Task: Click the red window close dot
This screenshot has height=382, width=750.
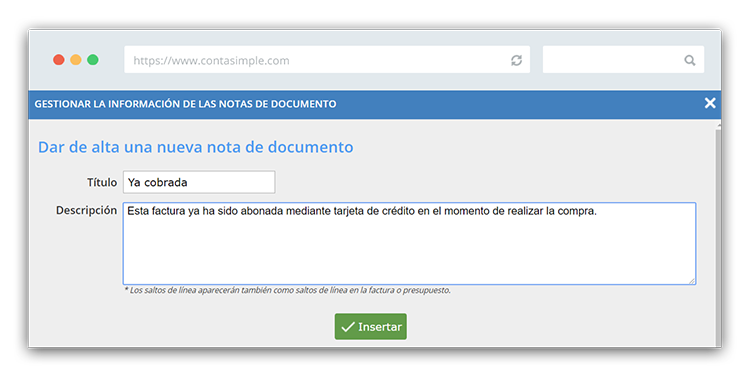Action: [58, 60]
